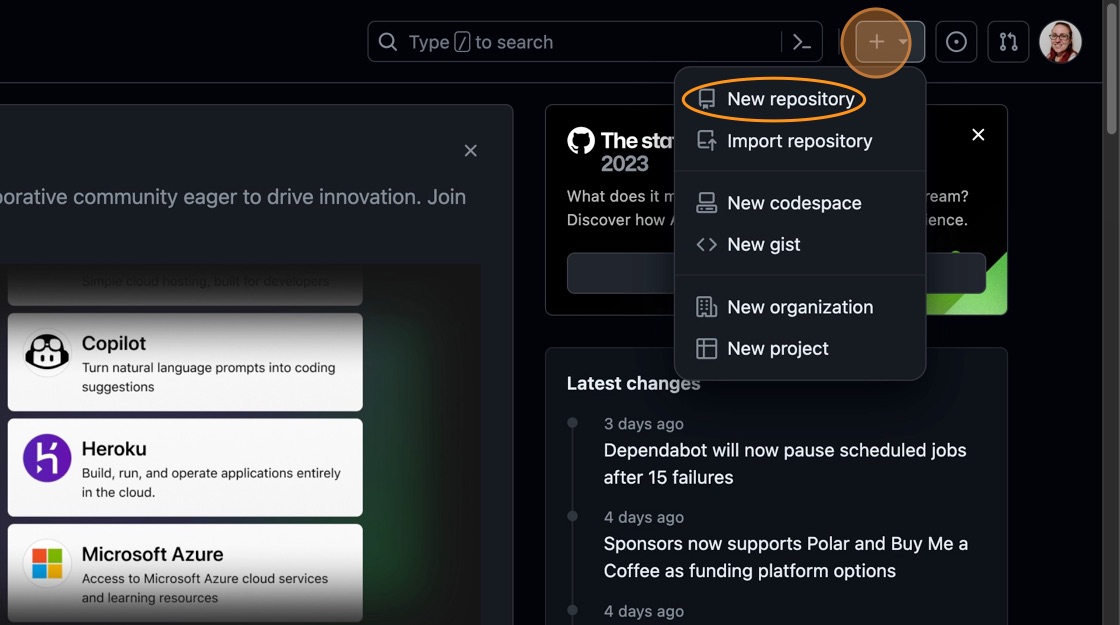The width and height of the screenshot is (1120, 625).
Task: Select New repository from the menu
Action: (x=789, y=98)
